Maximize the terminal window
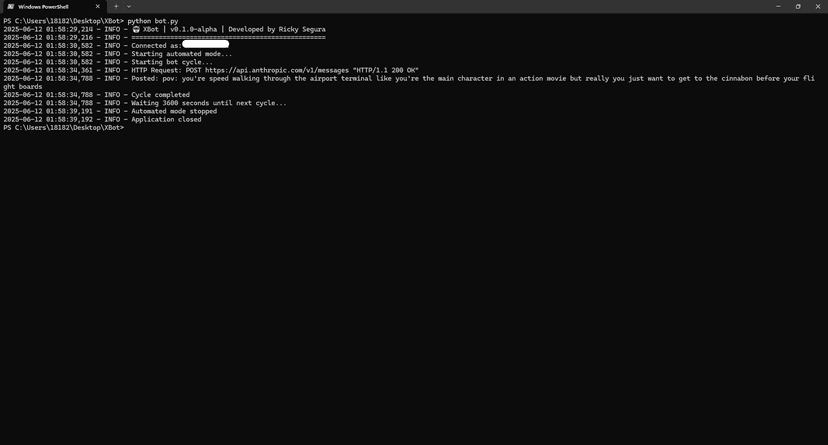This screenshot has width=828, height=445. click(798, 7)
